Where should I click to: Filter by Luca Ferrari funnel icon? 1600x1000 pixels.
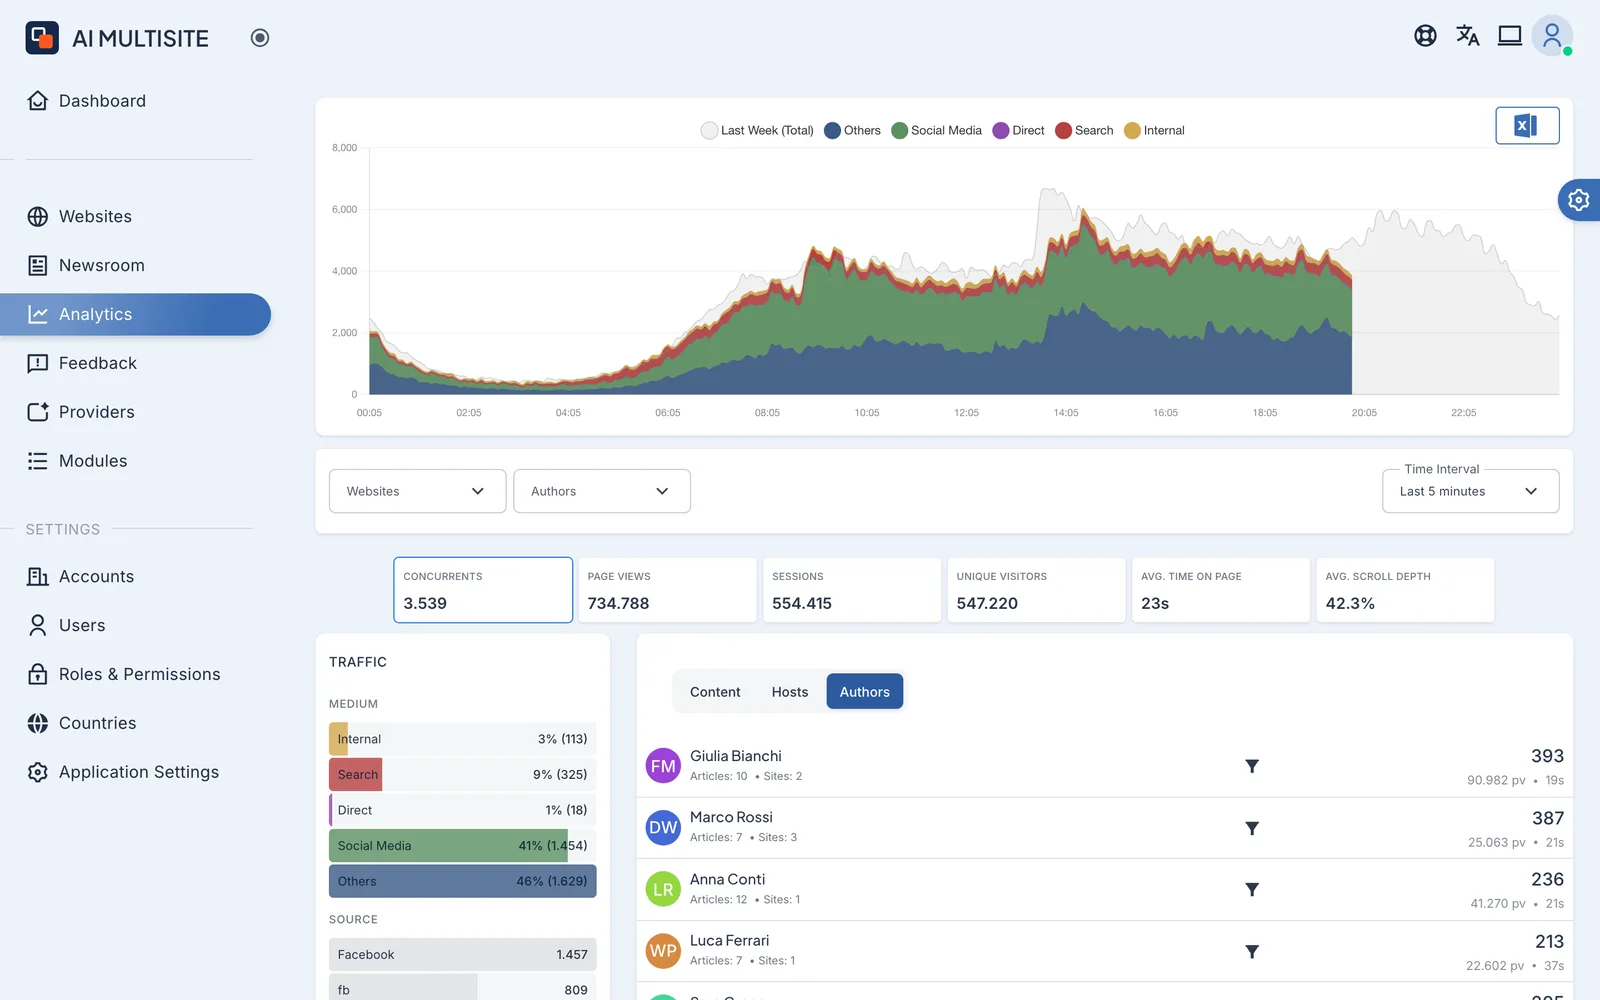click(x=1252, y=952)
